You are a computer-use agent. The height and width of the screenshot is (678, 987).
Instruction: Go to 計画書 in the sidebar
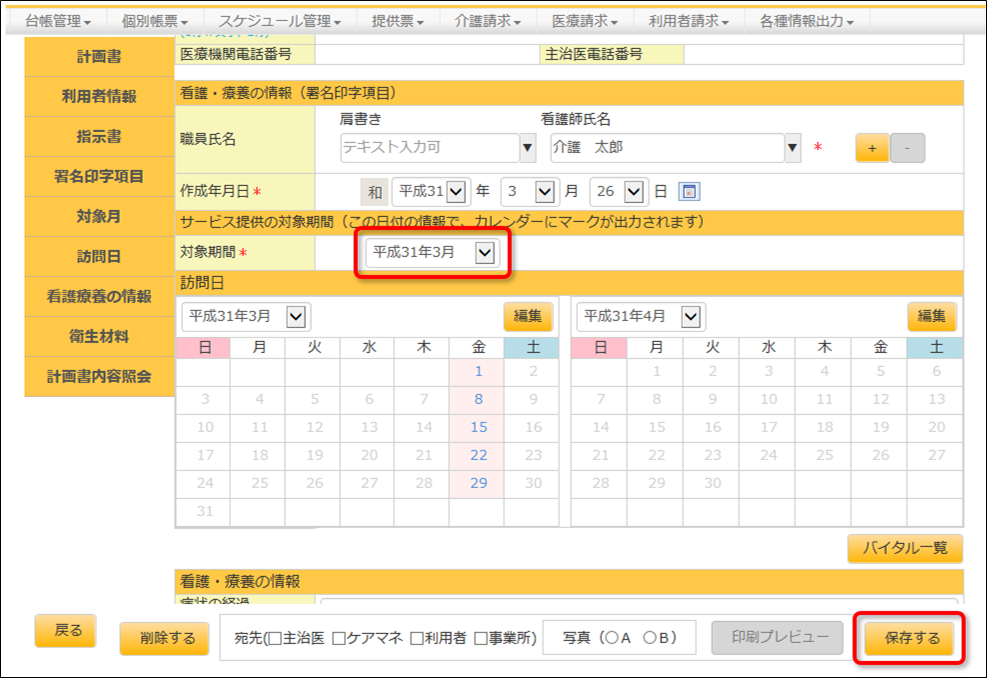99,57
